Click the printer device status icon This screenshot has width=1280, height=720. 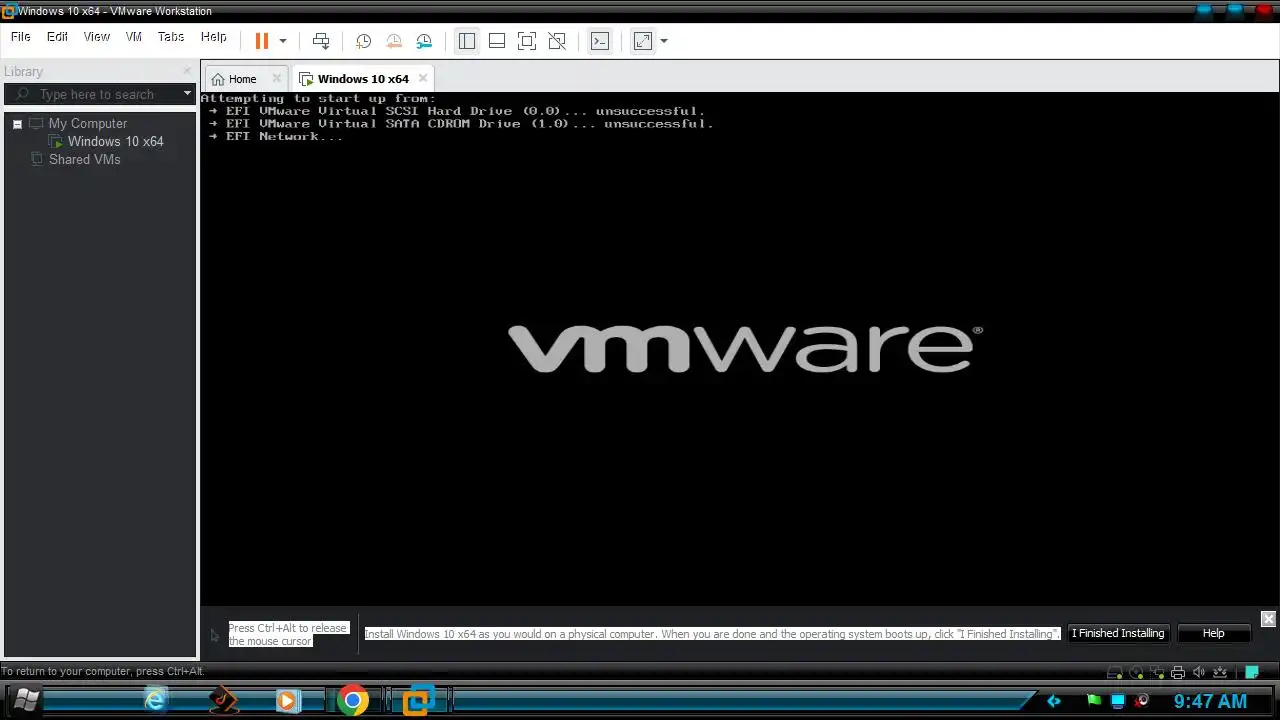1178,673
